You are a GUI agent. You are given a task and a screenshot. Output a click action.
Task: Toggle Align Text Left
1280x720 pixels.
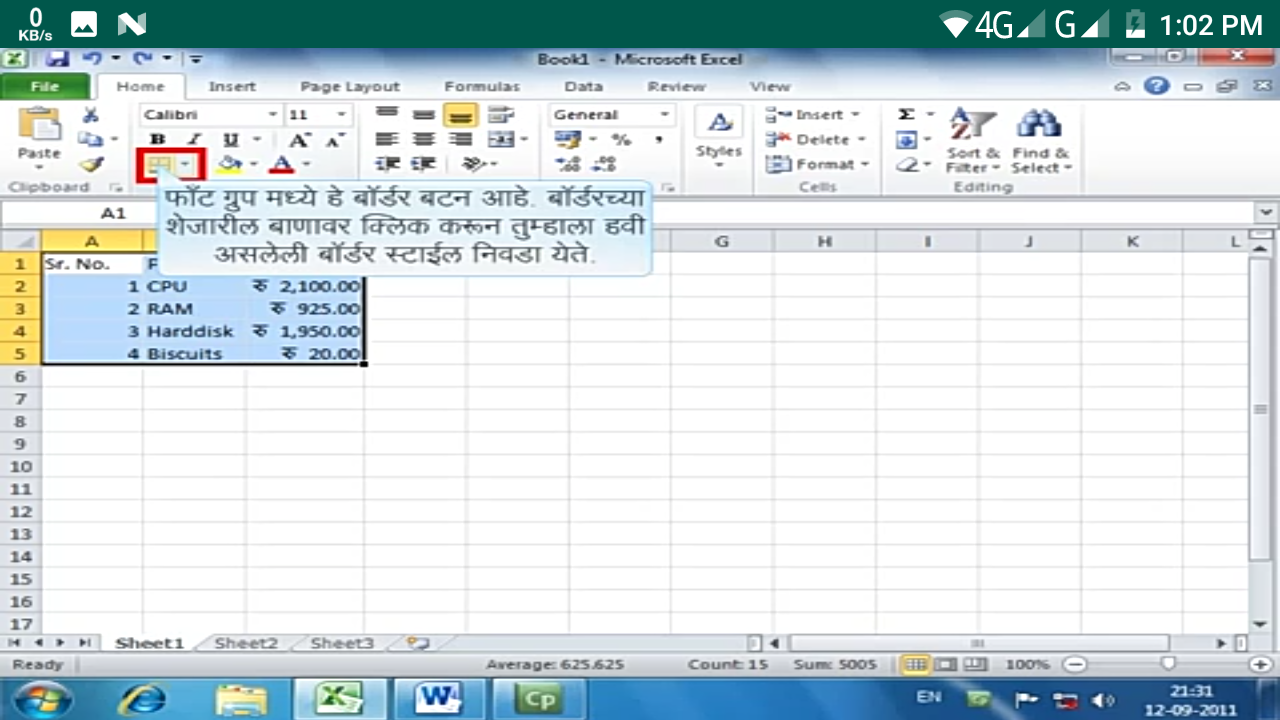tap(387, 139)
